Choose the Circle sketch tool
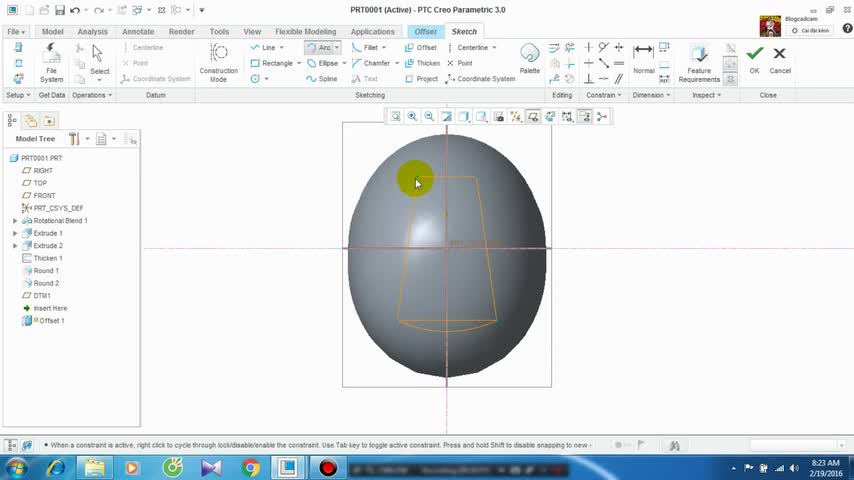 [x=255, y=79]
